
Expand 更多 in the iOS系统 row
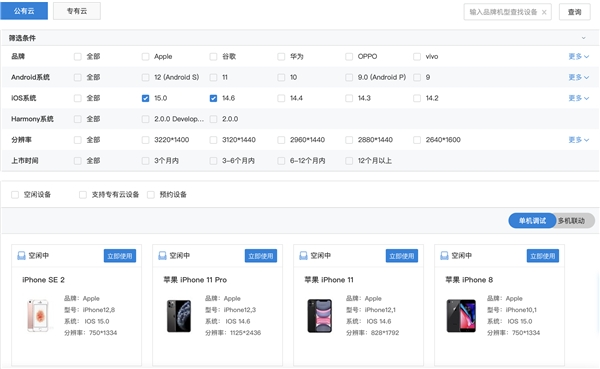[x=579, y=98]
